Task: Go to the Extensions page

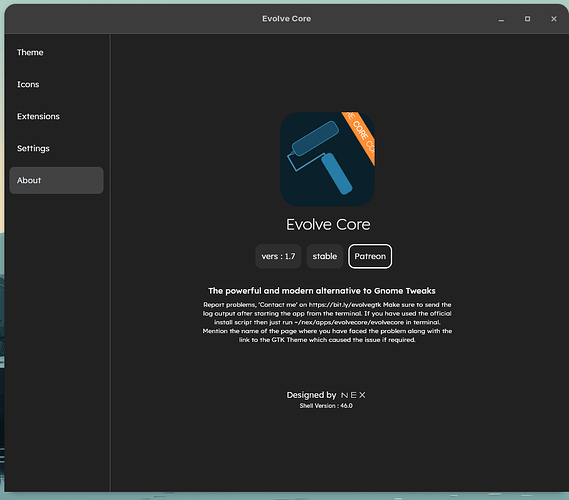Action: pyautogui.click(x=56, y=116)
